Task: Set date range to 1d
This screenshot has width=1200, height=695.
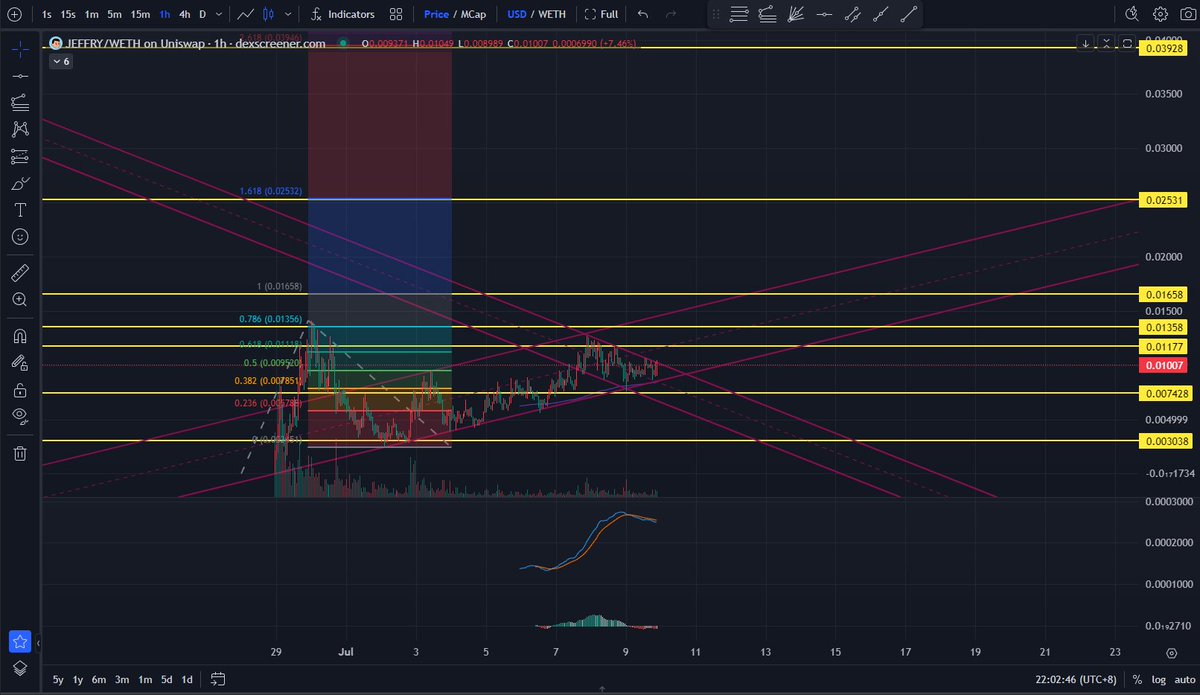Action: pos(187,679)
